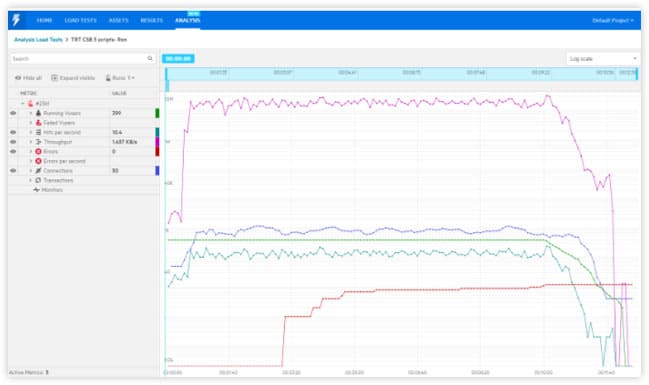Image resolution: width=649 pixels, height=385 pixels.
Task: Select the Transactions tree row
Action: (x=84, y=180)
